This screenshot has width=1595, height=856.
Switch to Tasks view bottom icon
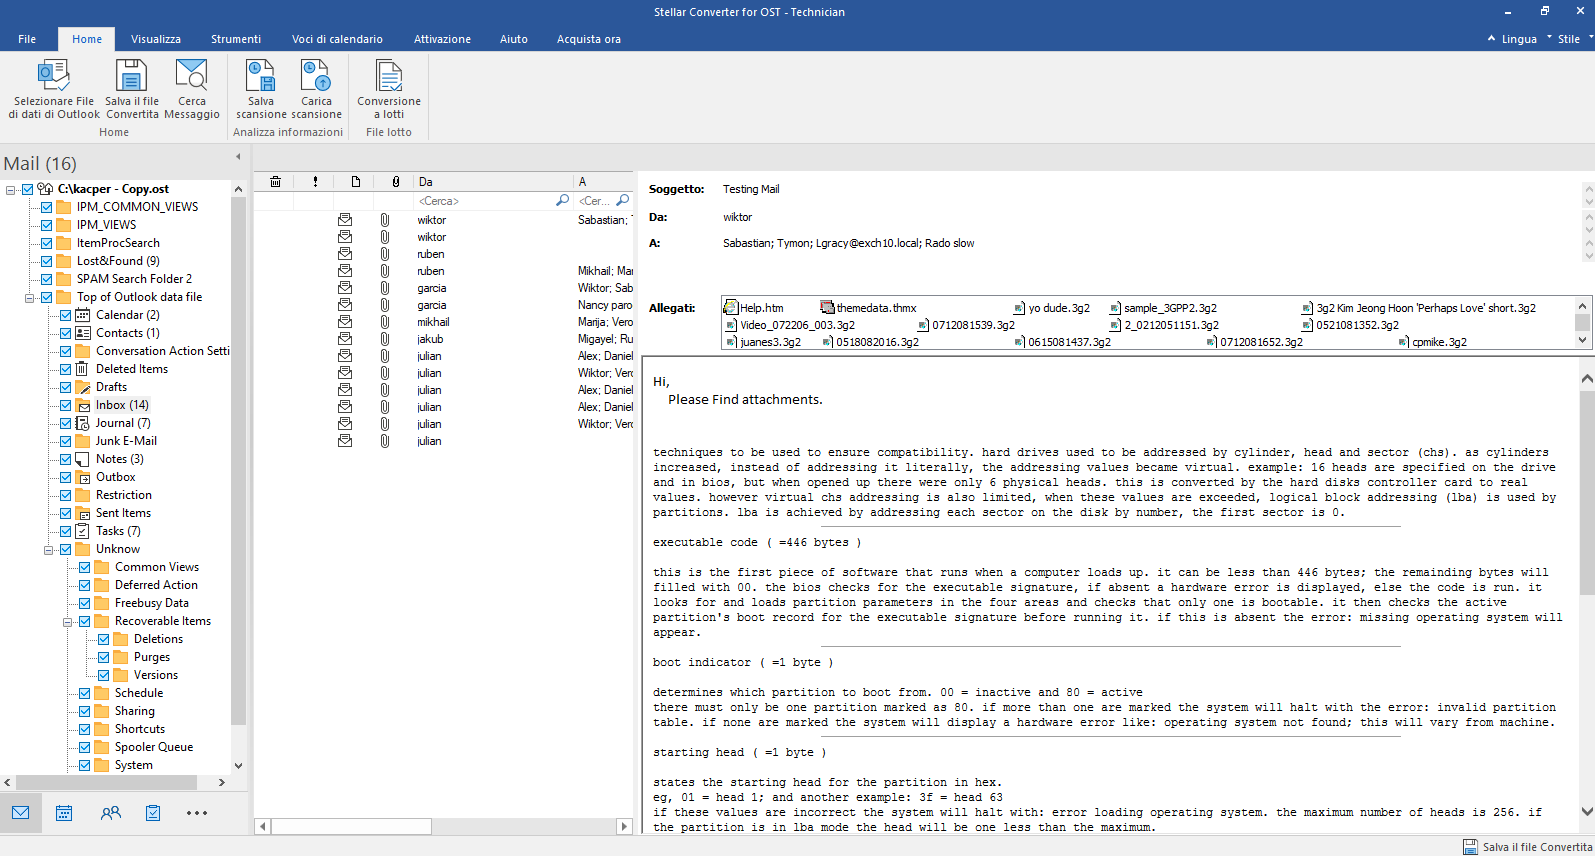click(x=153, y=813)
